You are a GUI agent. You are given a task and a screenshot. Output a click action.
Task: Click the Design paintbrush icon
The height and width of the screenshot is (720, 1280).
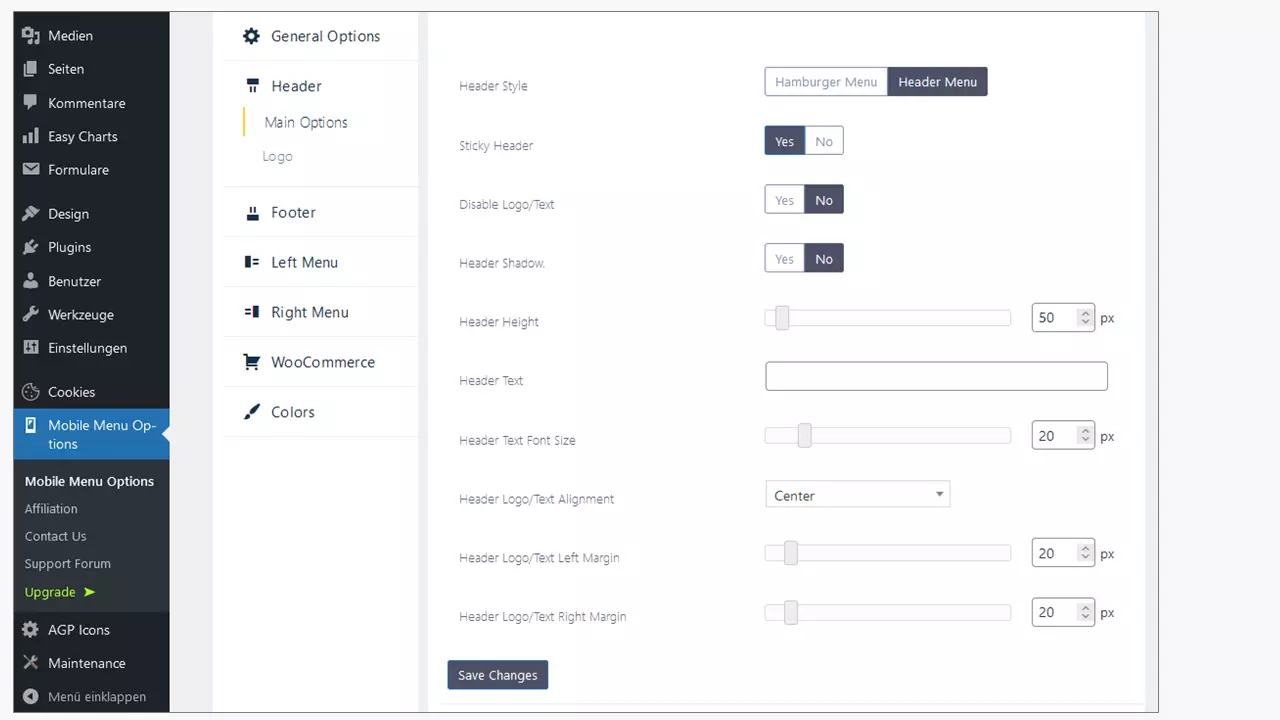[x=31, y=213]
